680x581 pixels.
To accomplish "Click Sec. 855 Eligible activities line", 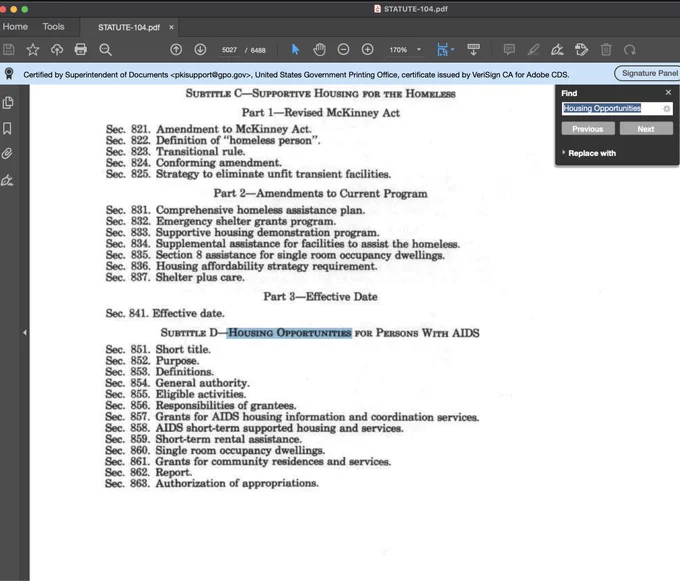I will pyautogui.click(x=175, y=394).
